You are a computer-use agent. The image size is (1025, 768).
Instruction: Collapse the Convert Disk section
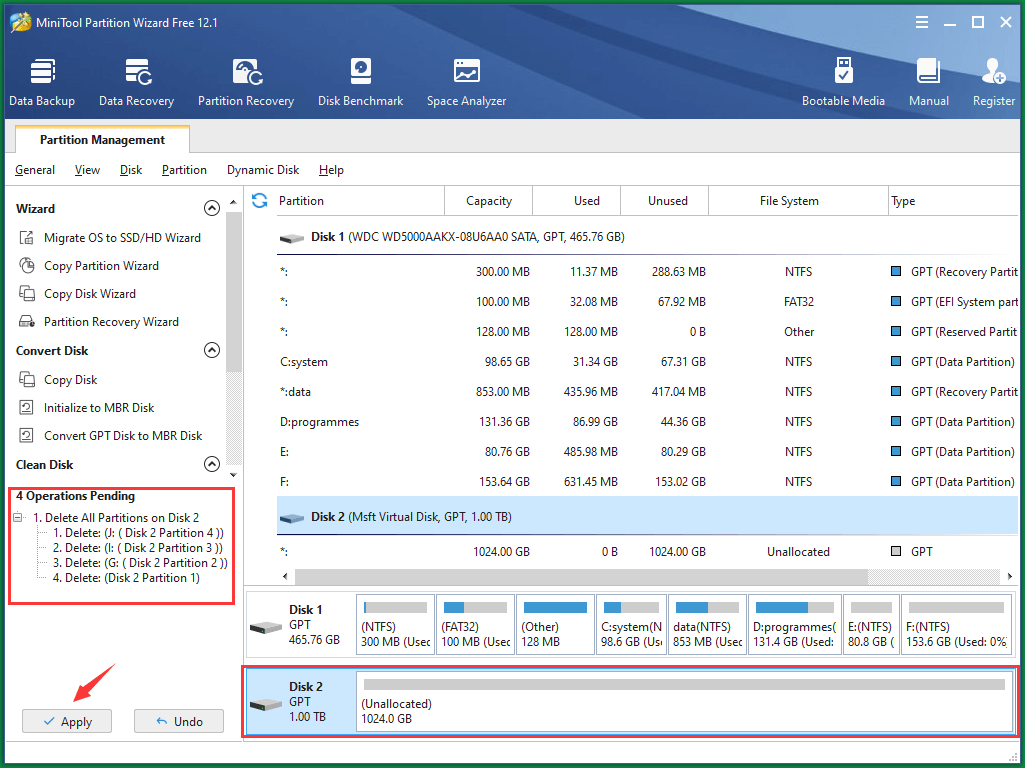click(x=212, y=350)
